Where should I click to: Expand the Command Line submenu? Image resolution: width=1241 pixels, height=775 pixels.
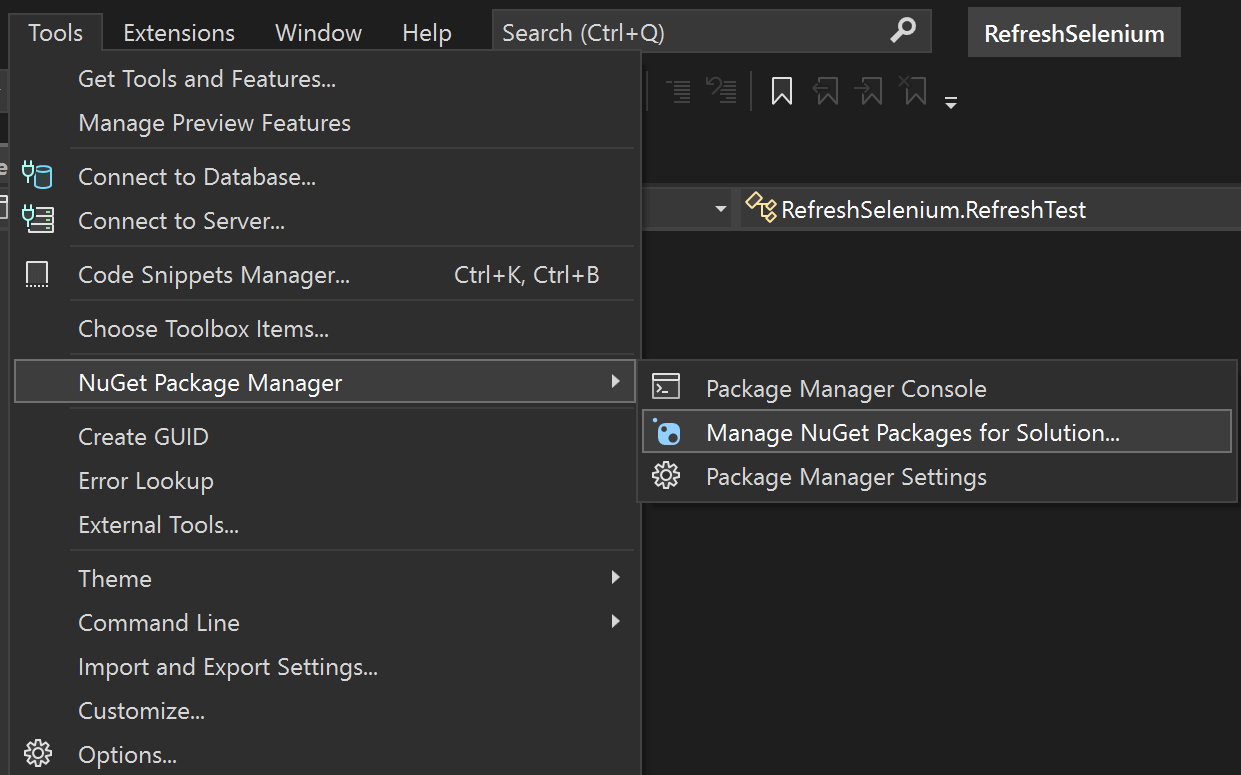615,622
